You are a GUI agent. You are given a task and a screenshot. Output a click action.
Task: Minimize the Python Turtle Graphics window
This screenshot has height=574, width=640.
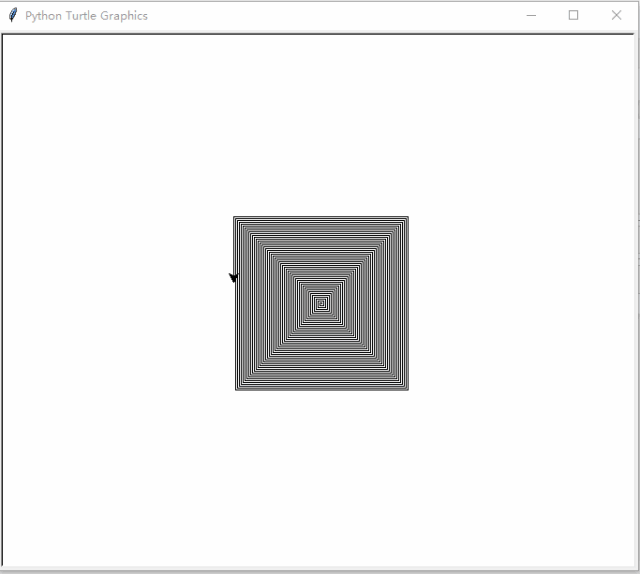point(531,16)
